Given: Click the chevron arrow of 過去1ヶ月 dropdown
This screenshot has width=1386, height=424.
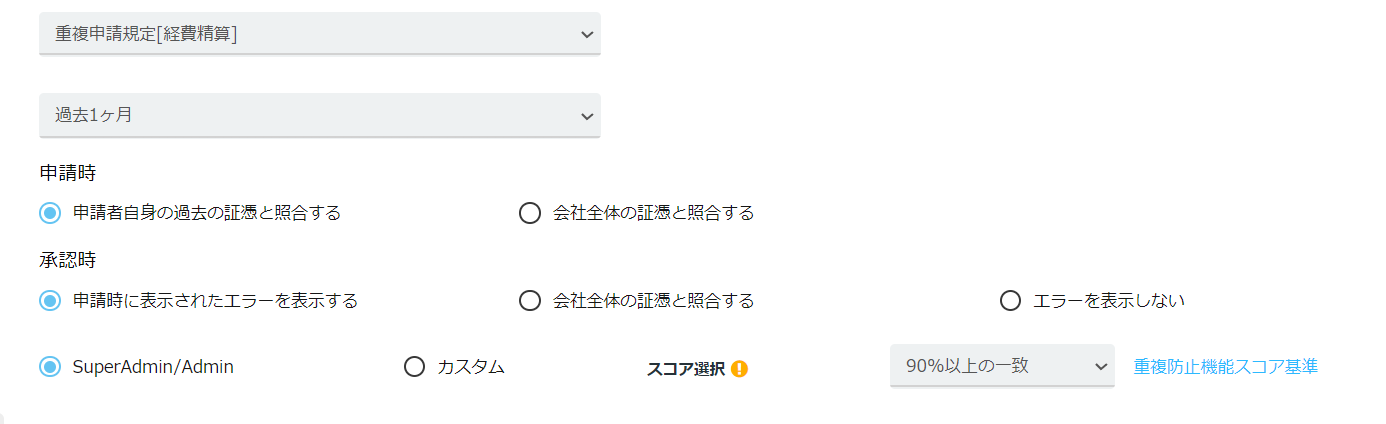Looking at the screenshot, I should pos(586,115).
